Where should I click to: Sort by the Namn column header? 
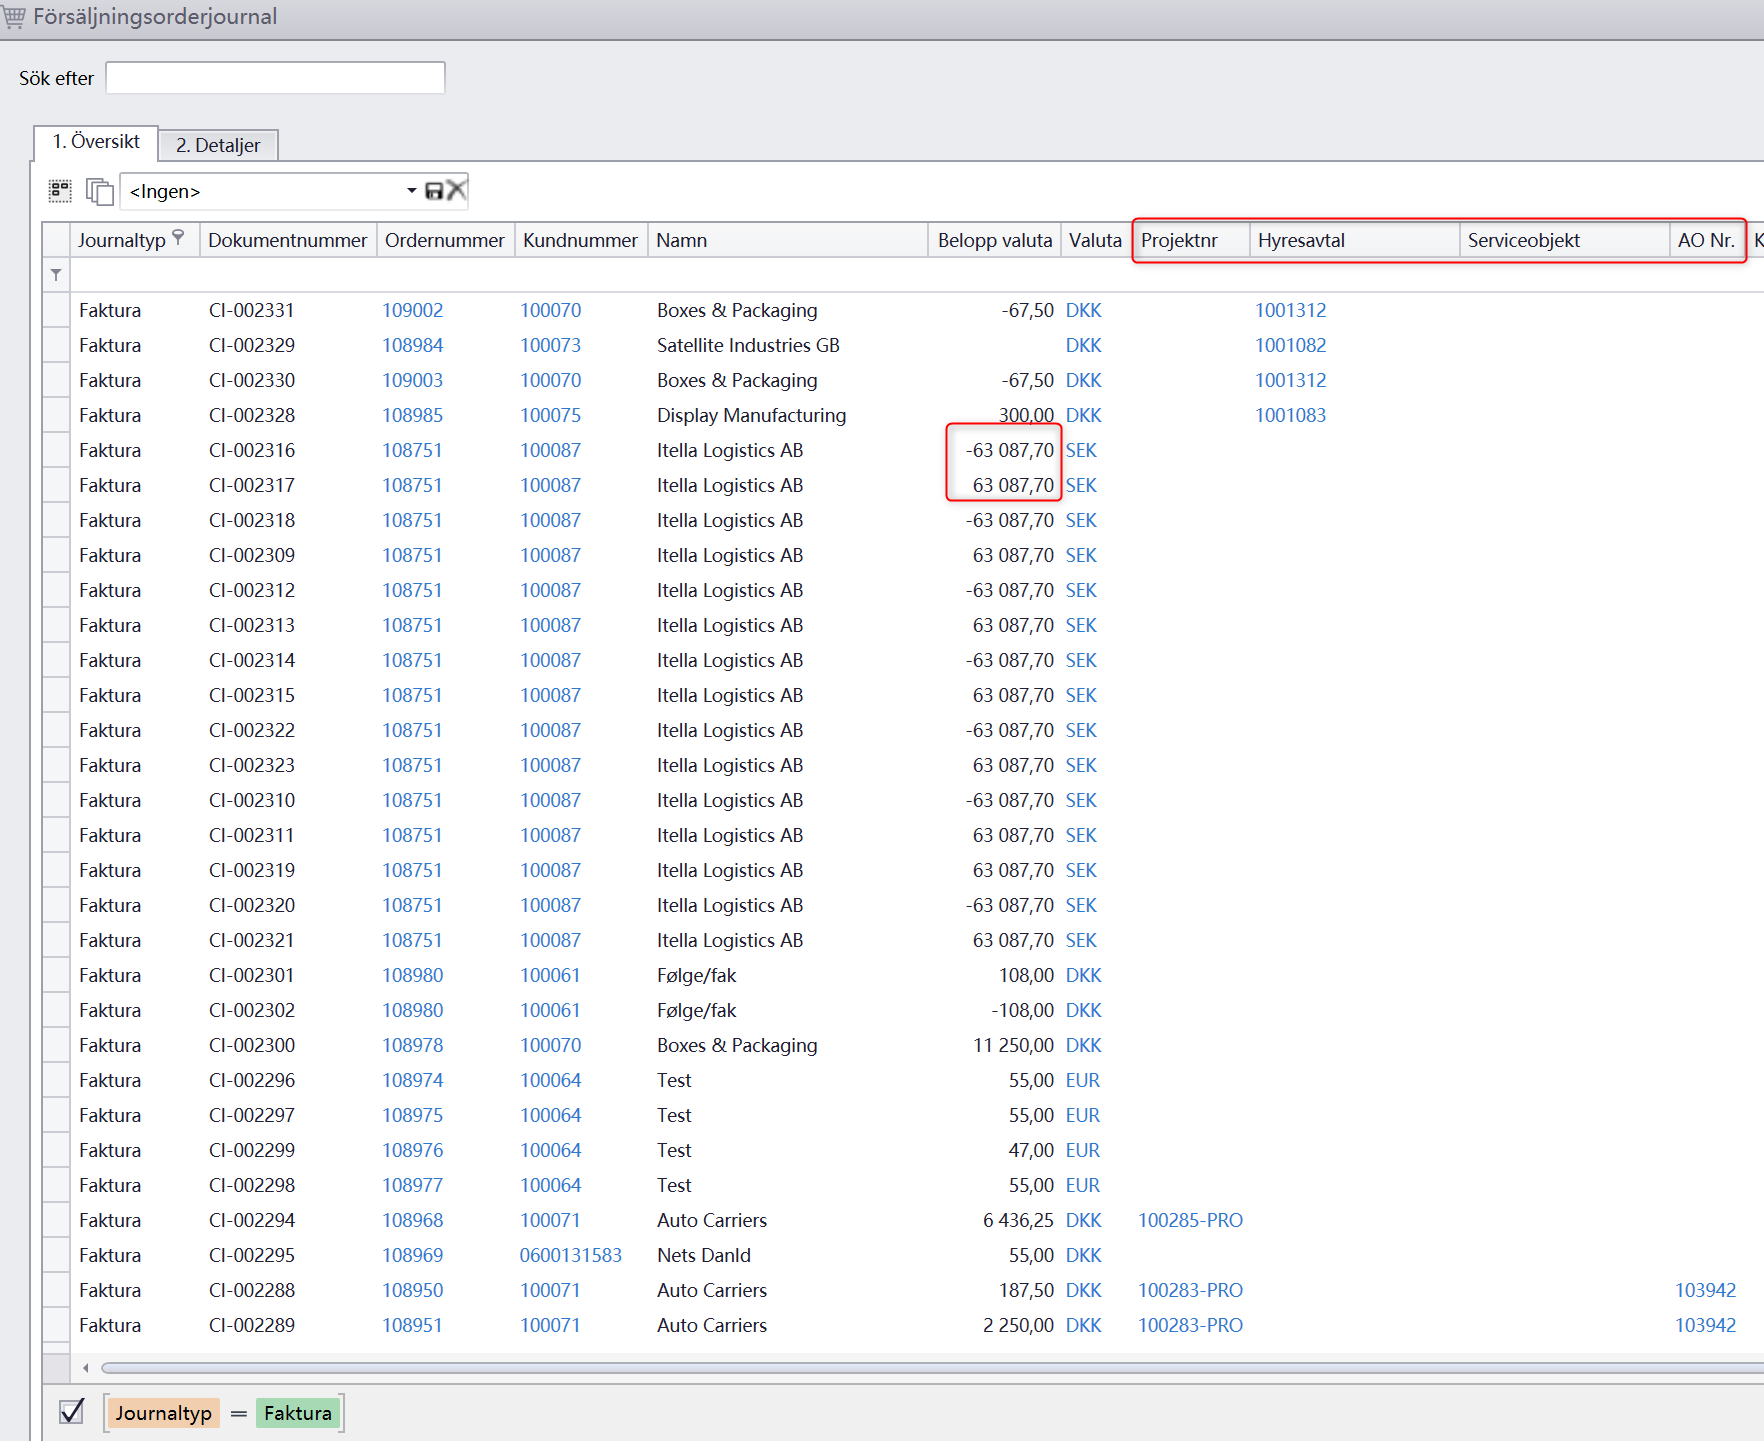(788, 240)
